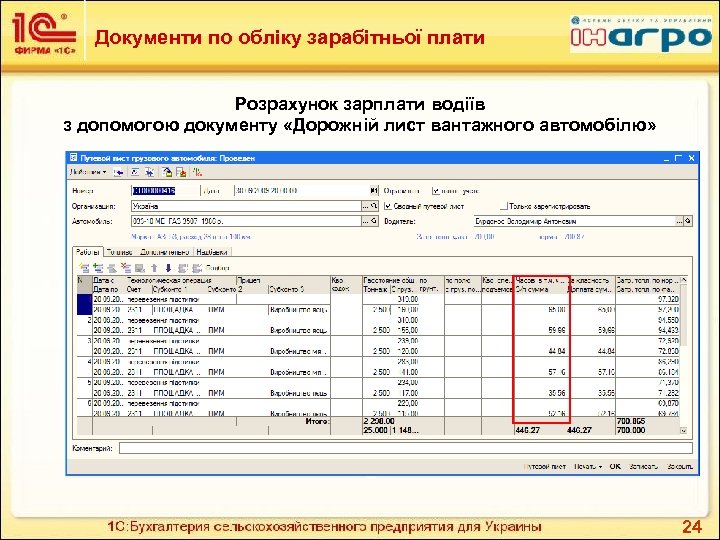Switch to the Работы tab
The image size is (720, 540).
coord(88,252)
